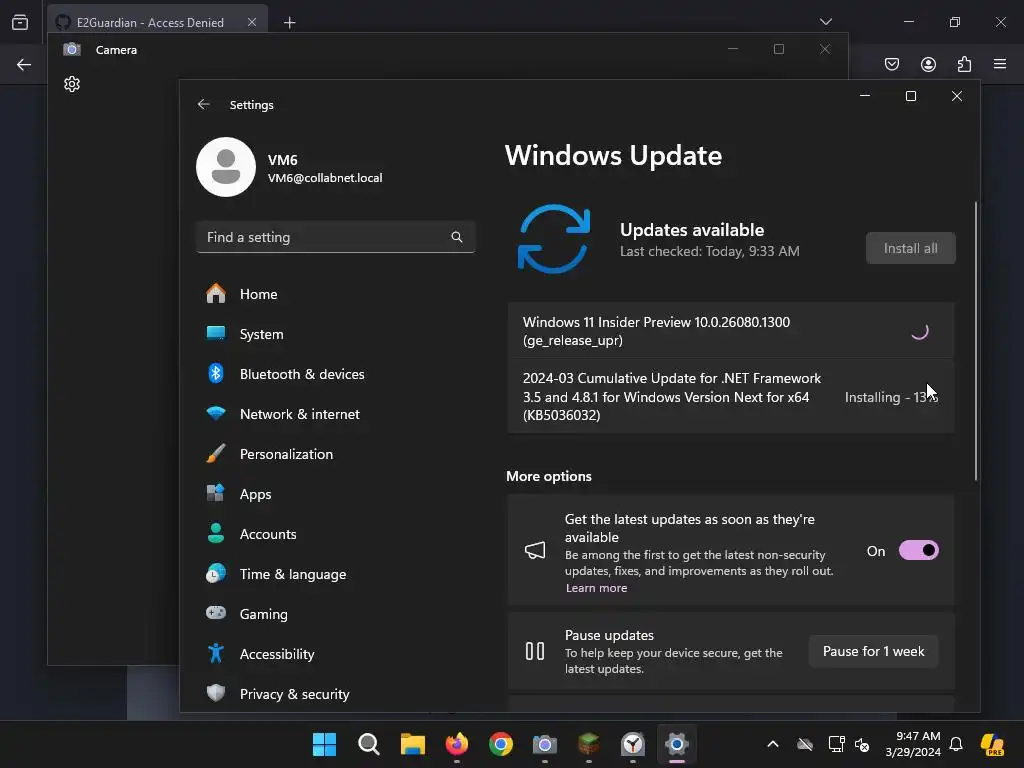1024x768 pixels.
Task: Open the notification bell
Action: tap(956, 744)
